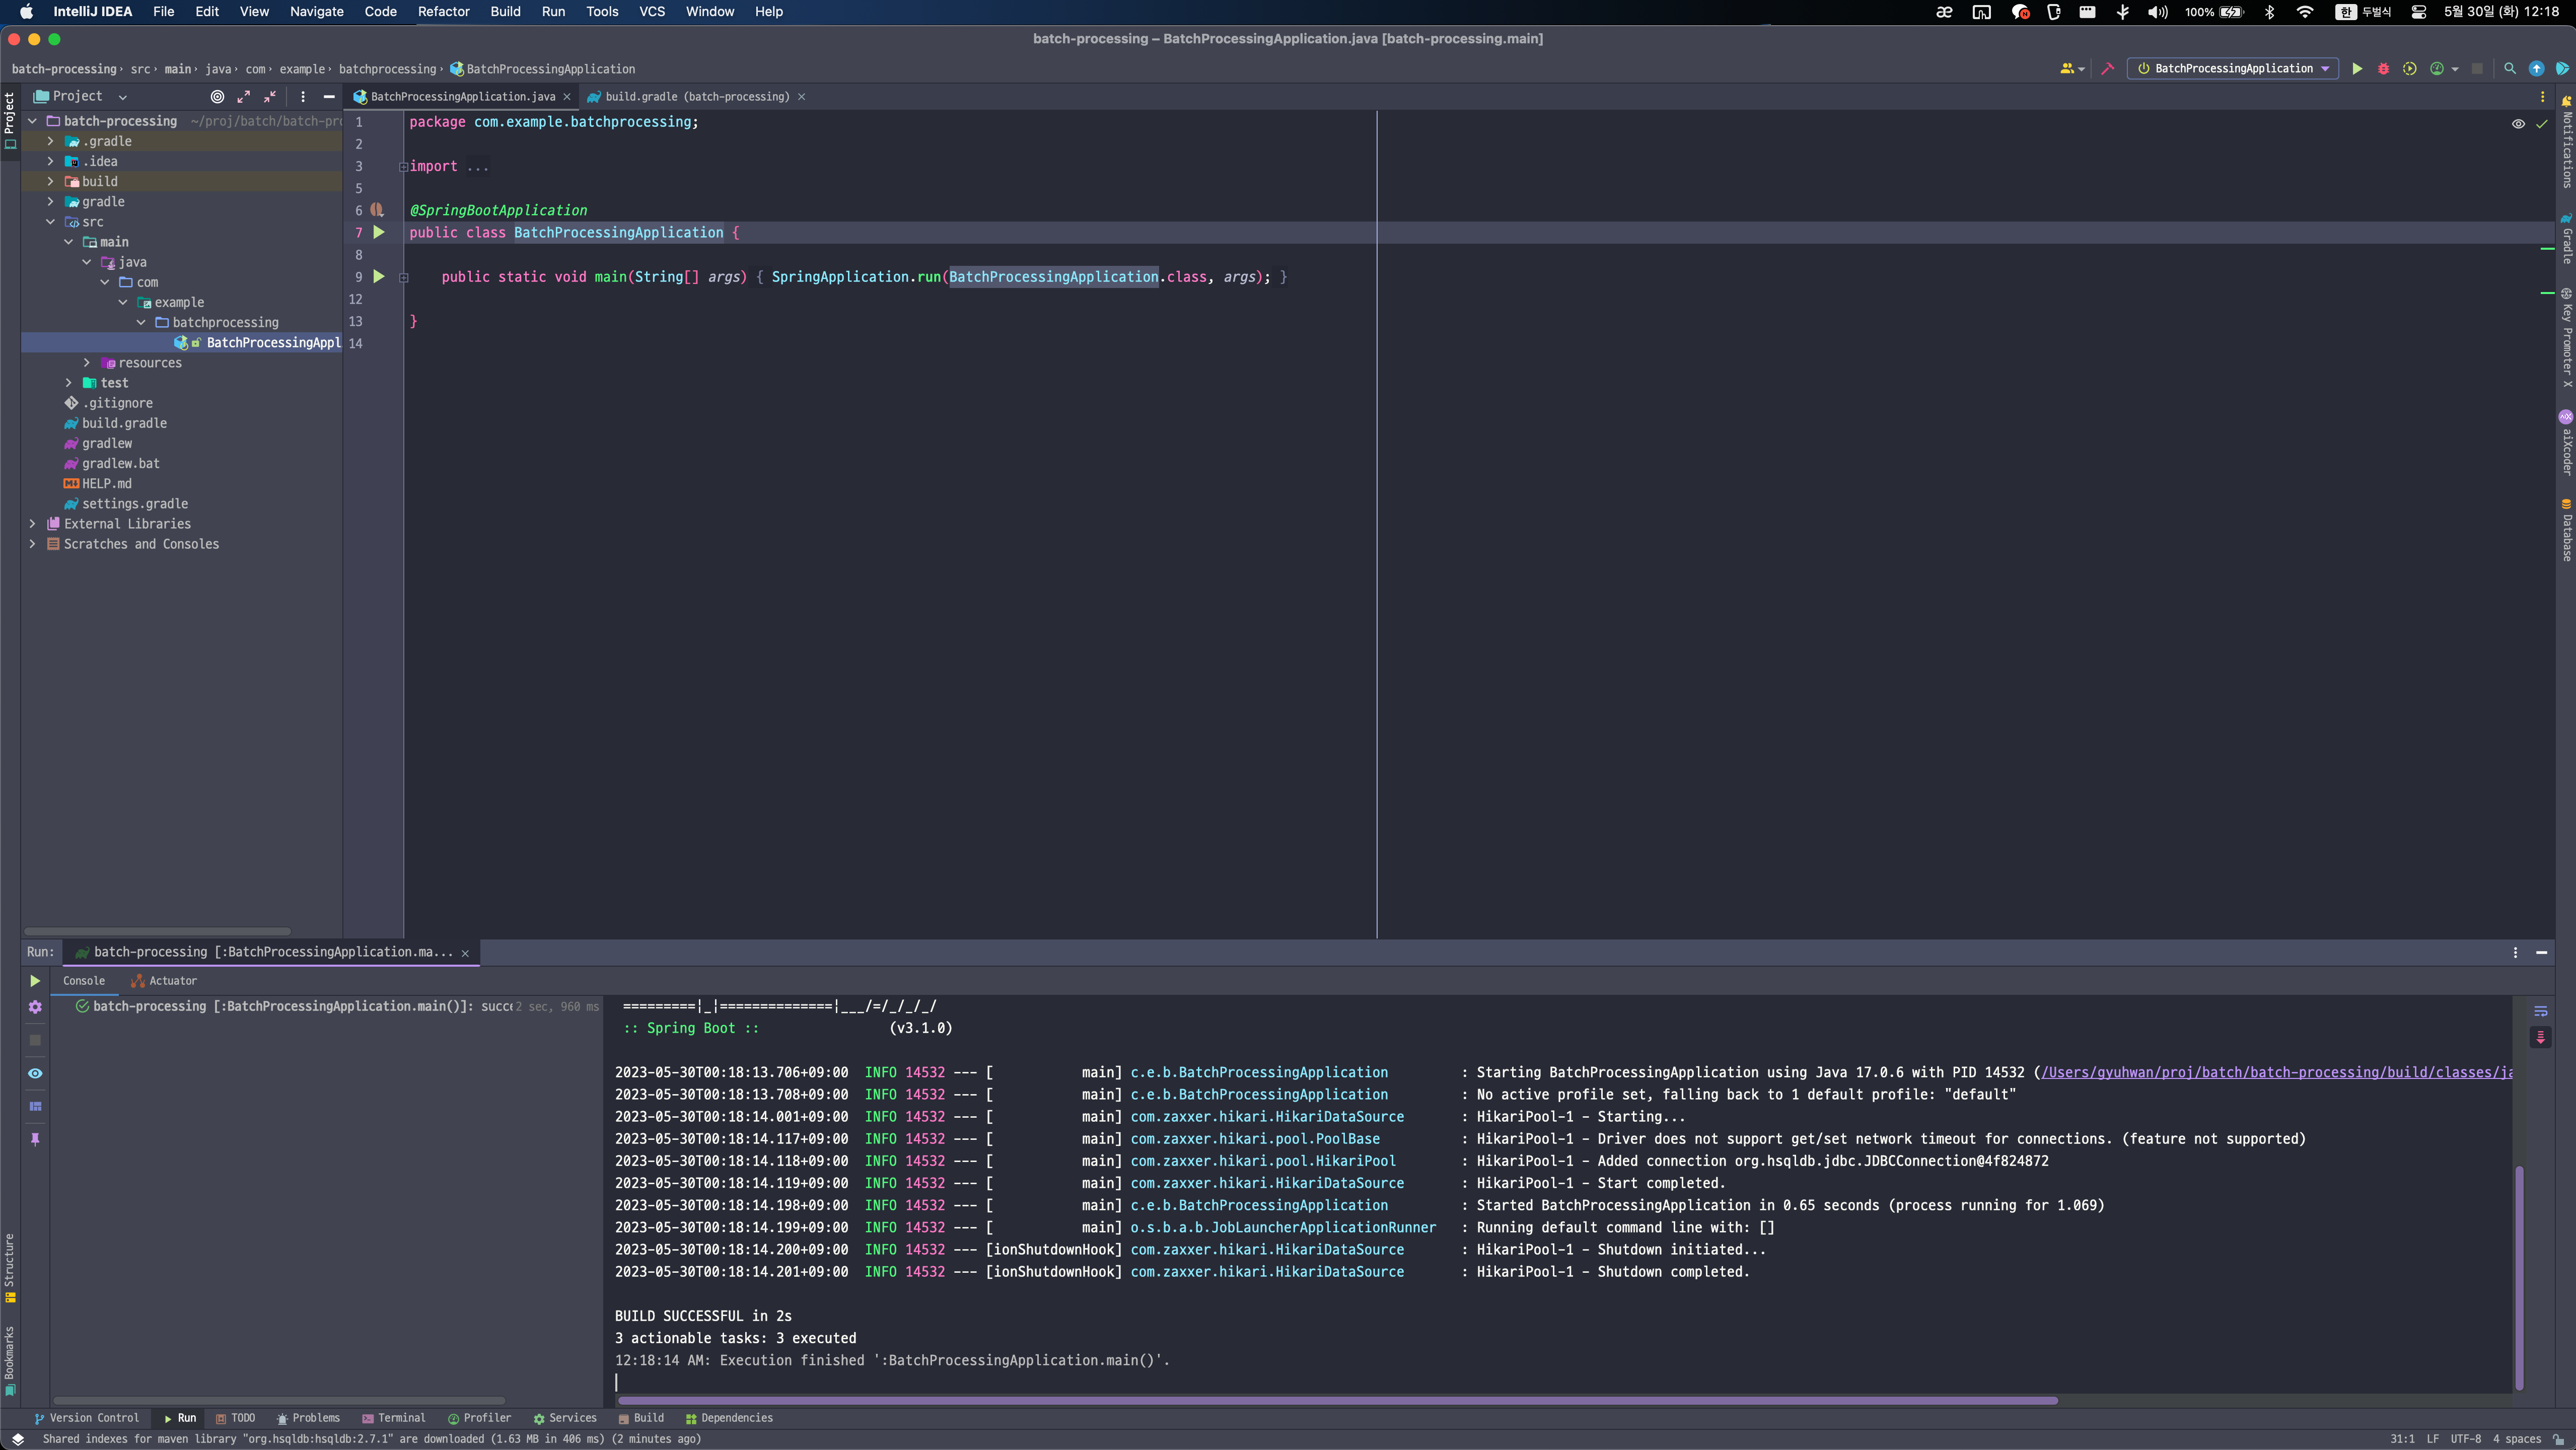Select settings.gradle in the project tree
The height and width of the screenshot is (1450, 2576).
[135, 504]
